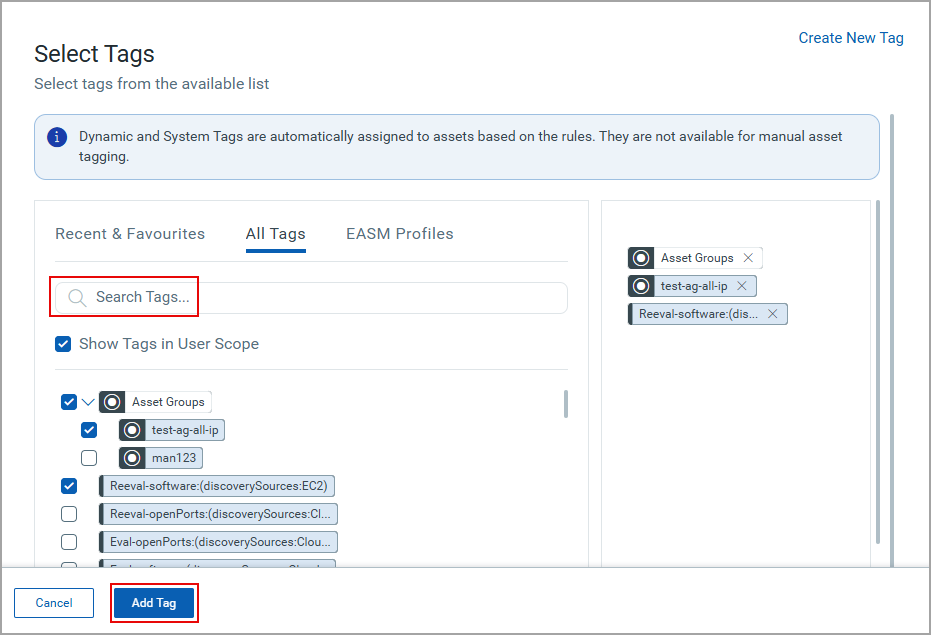Uncheck the Asset Groups checkbox

coord(68,401)
